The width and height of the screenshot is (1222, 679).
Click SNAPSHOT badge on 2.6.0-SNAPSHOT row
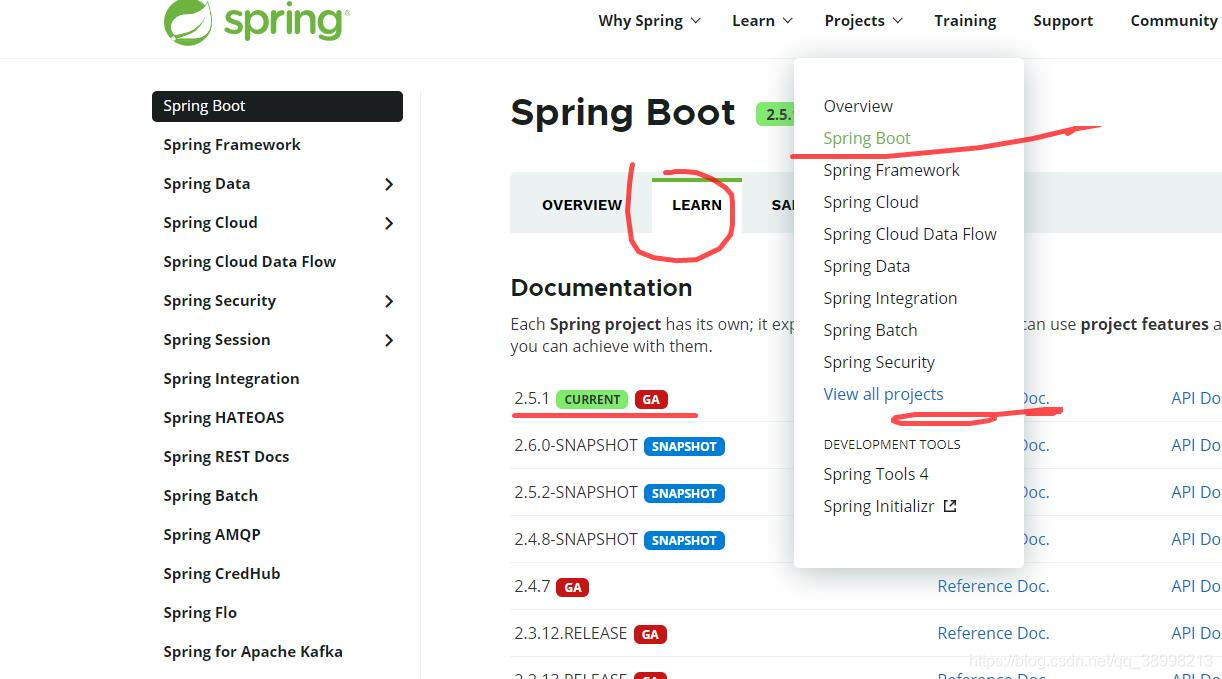tap(684, 446)
